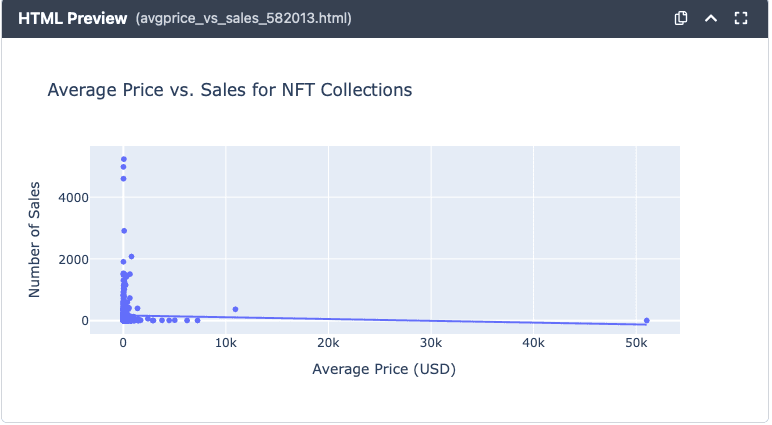
Task: Click the 20k tick on the x-axis
Action: 328,343
